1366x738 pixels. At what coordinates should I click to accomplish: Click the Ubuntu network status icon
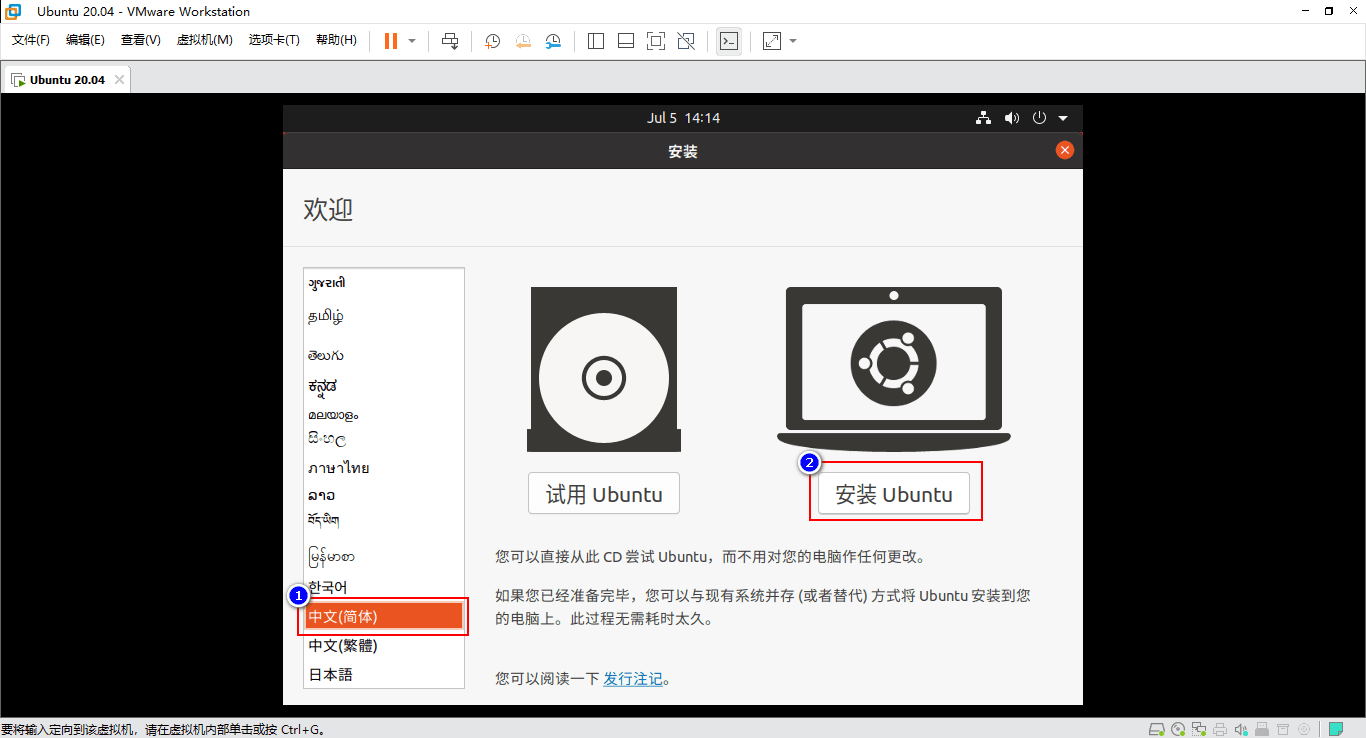[x=984, y=118]
